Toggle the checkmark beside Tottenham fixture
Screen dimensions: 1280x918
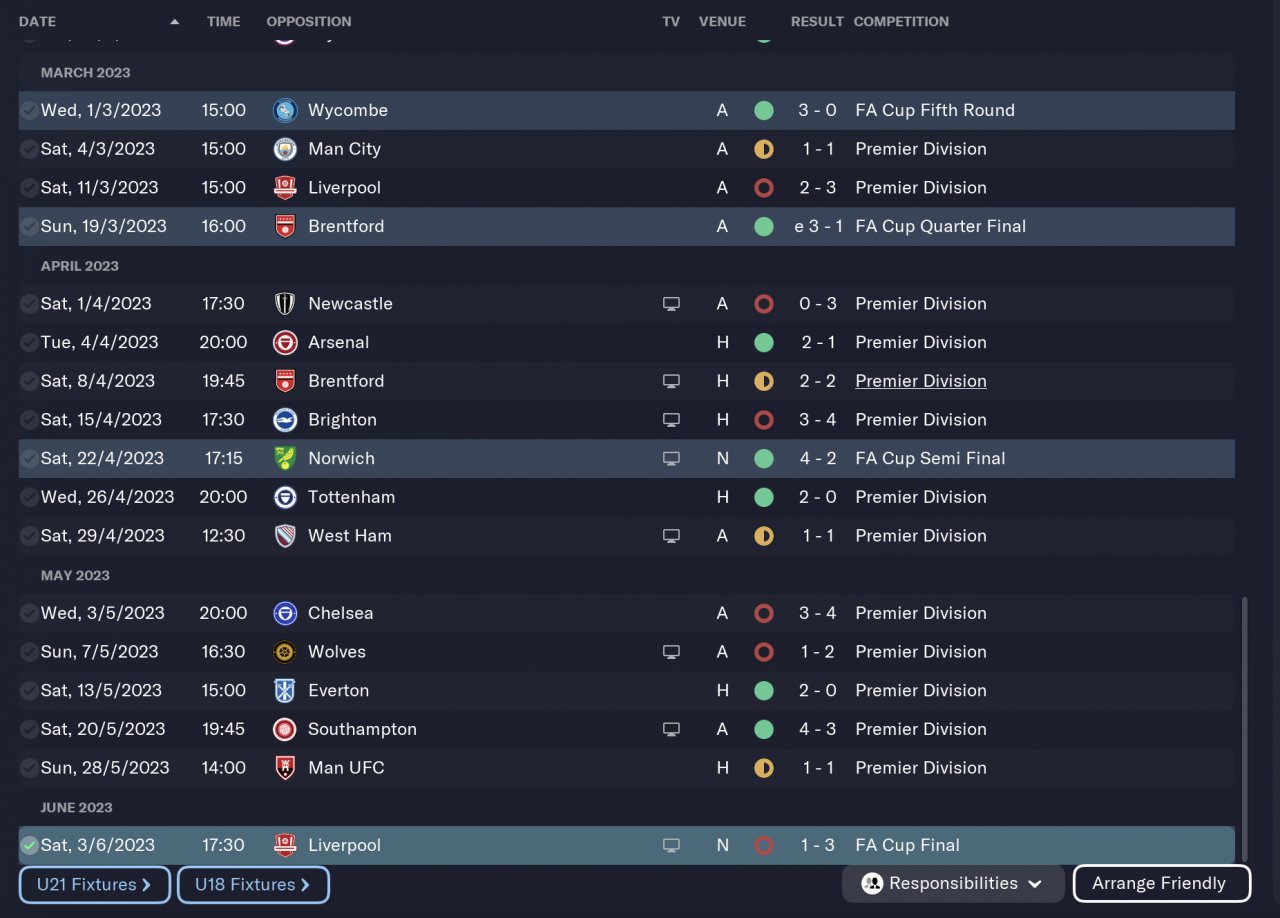pyautogui.click(x=30, y=498)
